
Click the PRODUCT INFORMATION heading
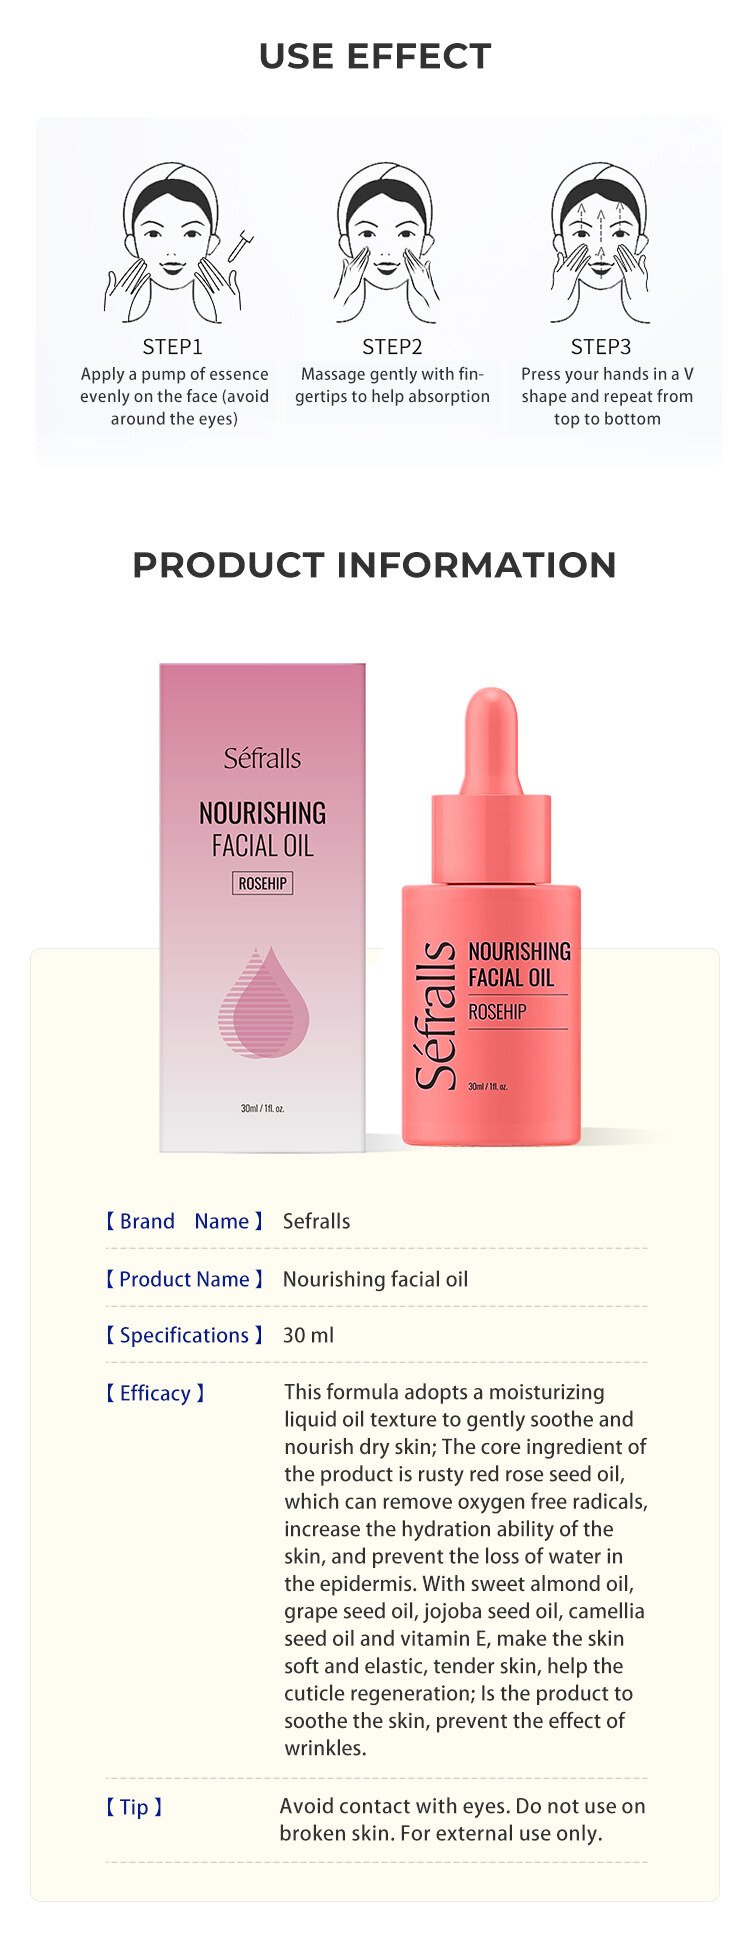[374, 565]
